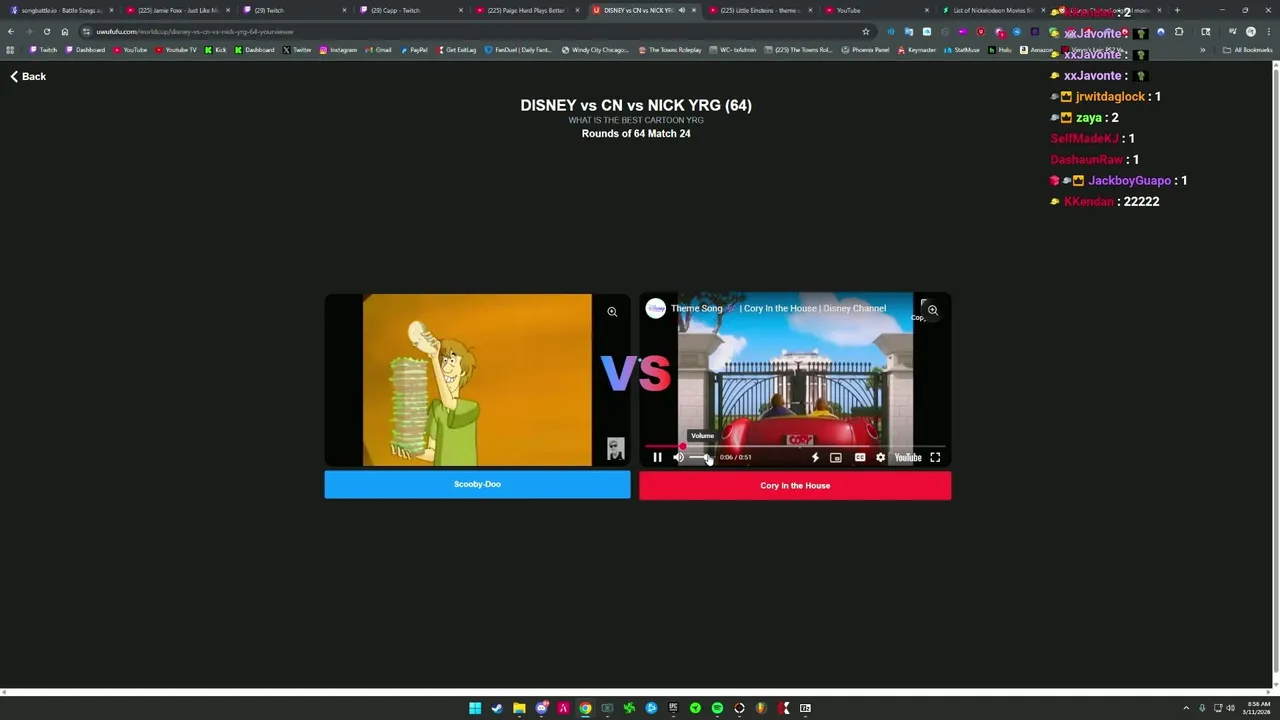Zoom the Cory in the House magnifier

coord(932,310)
